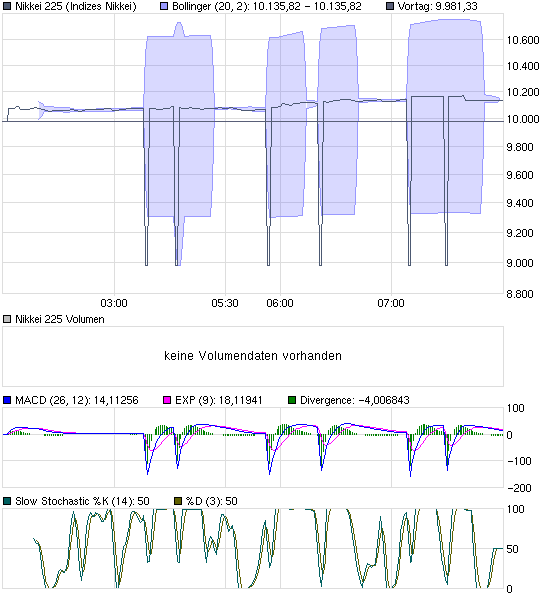This screenshot has height=597, width=545.
Task: Click the 03:00 time axis label
Action: click(x=114, y=303)
